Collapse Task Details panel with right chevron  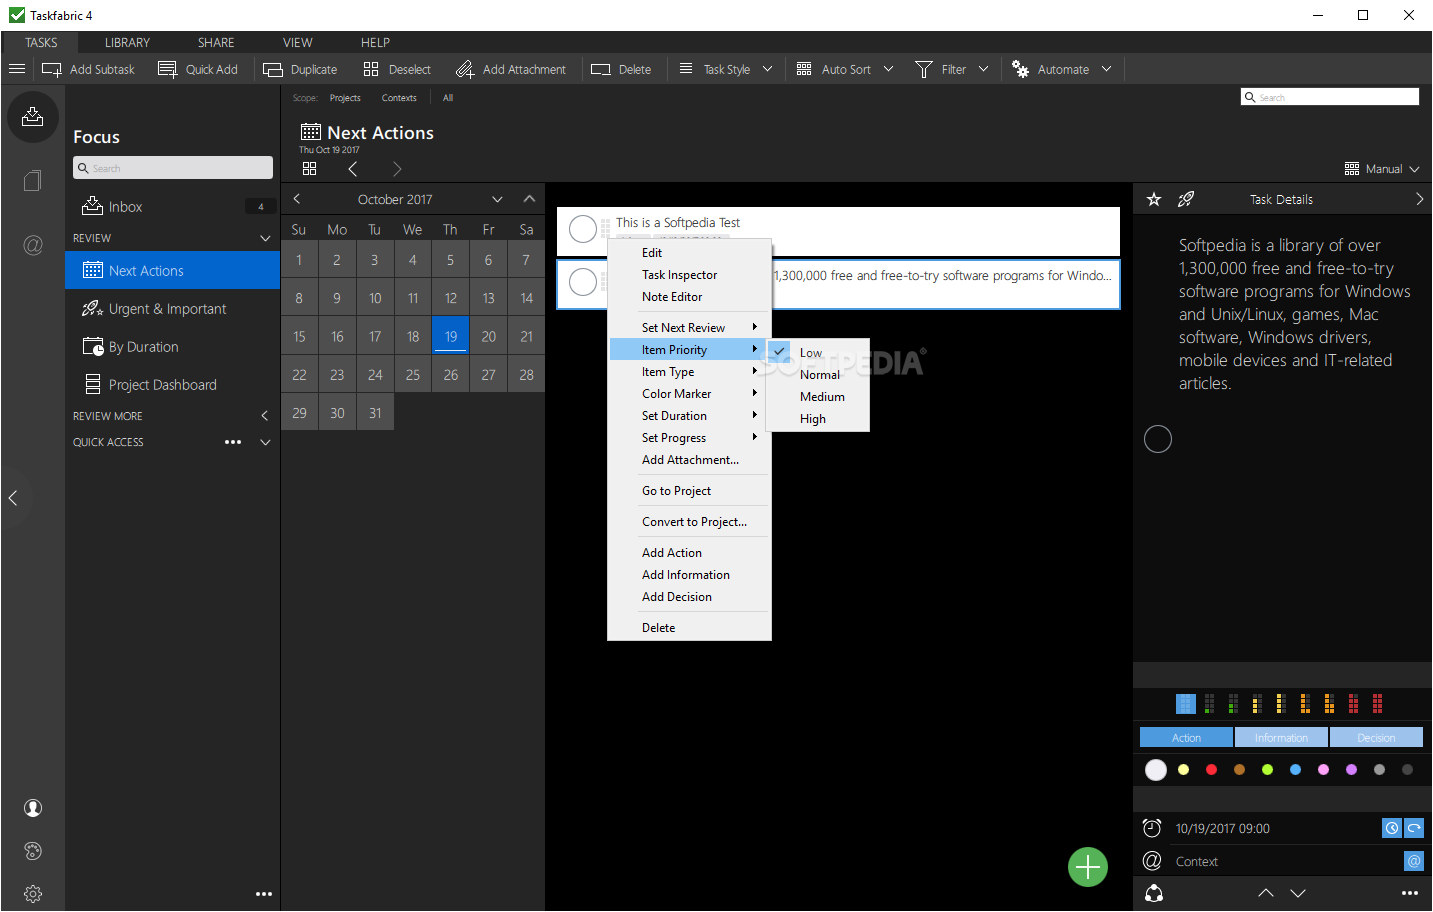(x=1419, y=199)
